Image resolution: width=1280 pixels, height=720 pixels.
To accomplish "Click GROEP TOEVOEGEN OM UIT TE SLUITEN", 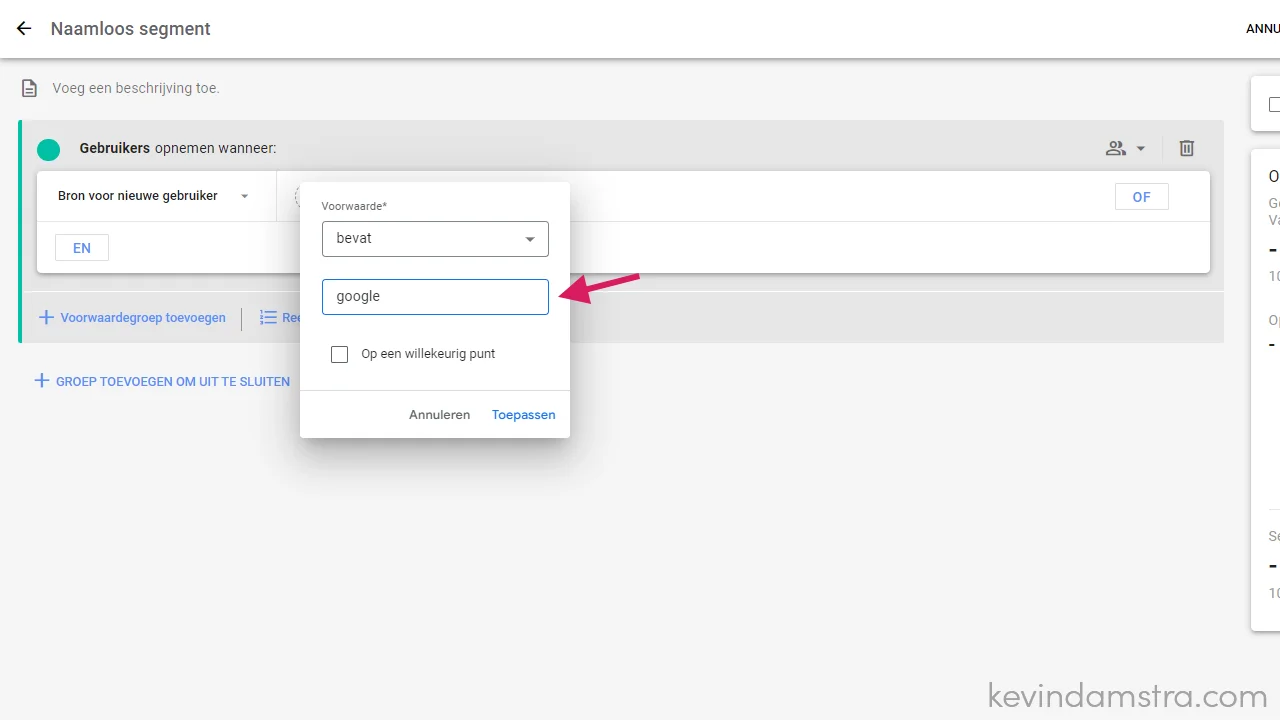I will [x=173, y=382].
